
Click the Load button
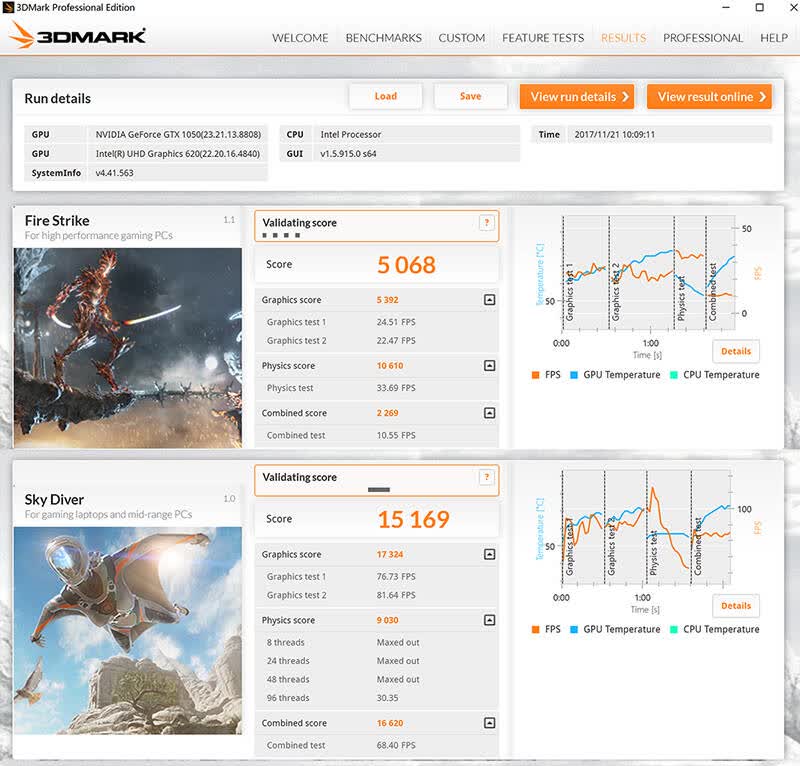tap(386, 96)
